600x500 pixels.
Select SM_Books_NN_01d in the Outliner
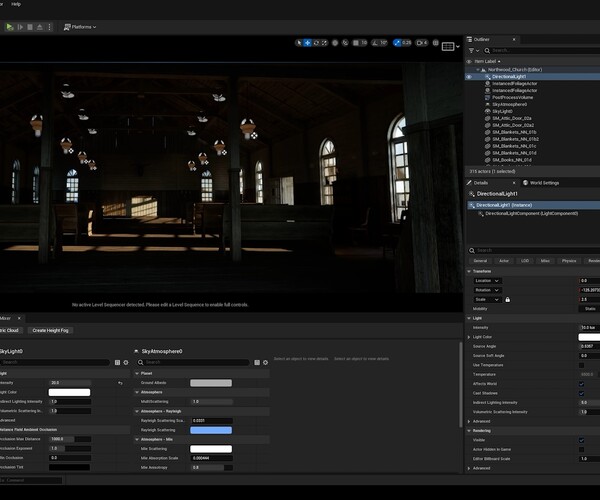pos(512,160)
